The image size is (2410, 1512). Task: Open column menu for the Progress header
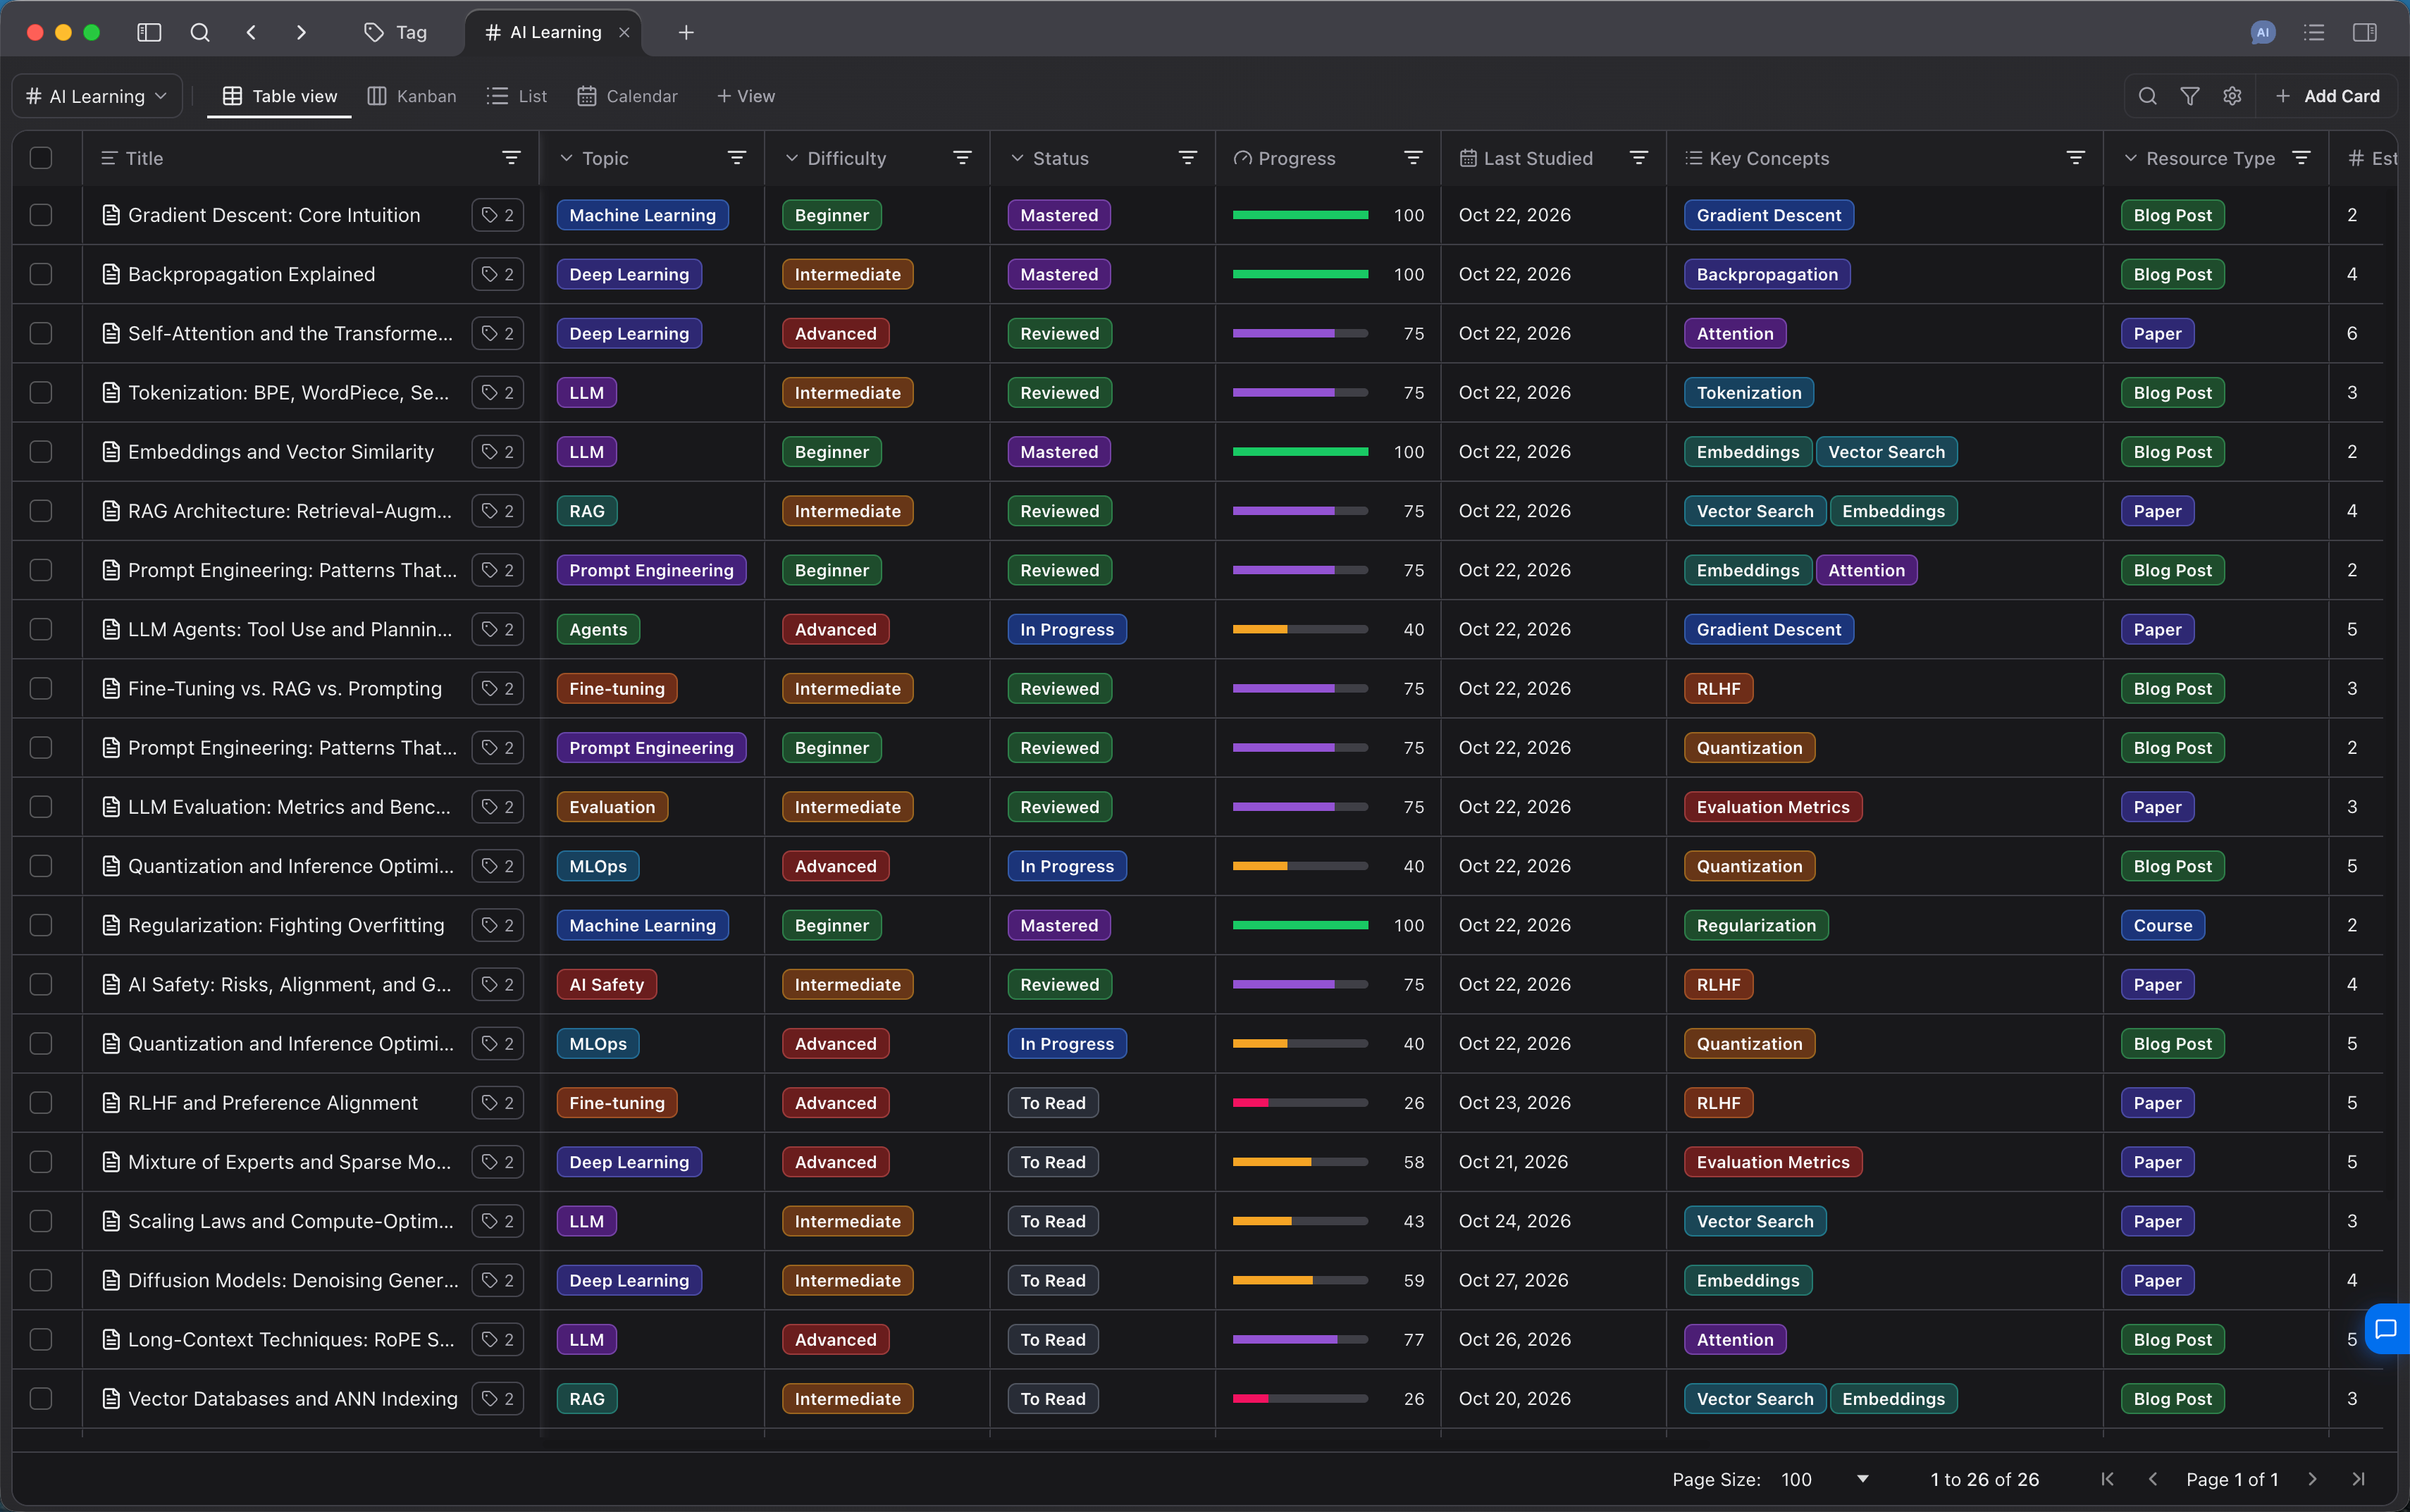coord(1413,158)
